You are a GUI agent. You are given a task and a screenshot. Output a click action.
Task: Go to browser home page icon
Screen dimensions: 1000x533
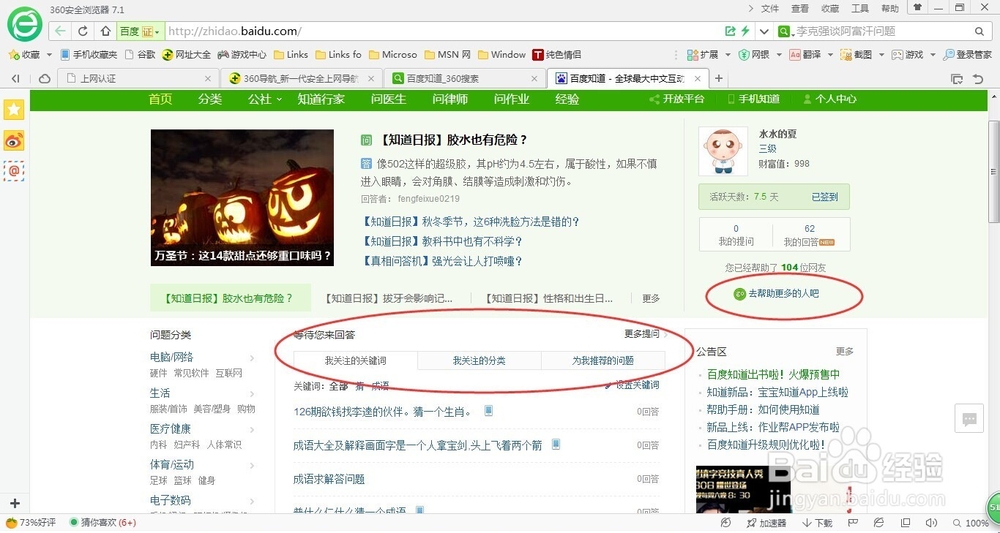click(x=105, y=31)
